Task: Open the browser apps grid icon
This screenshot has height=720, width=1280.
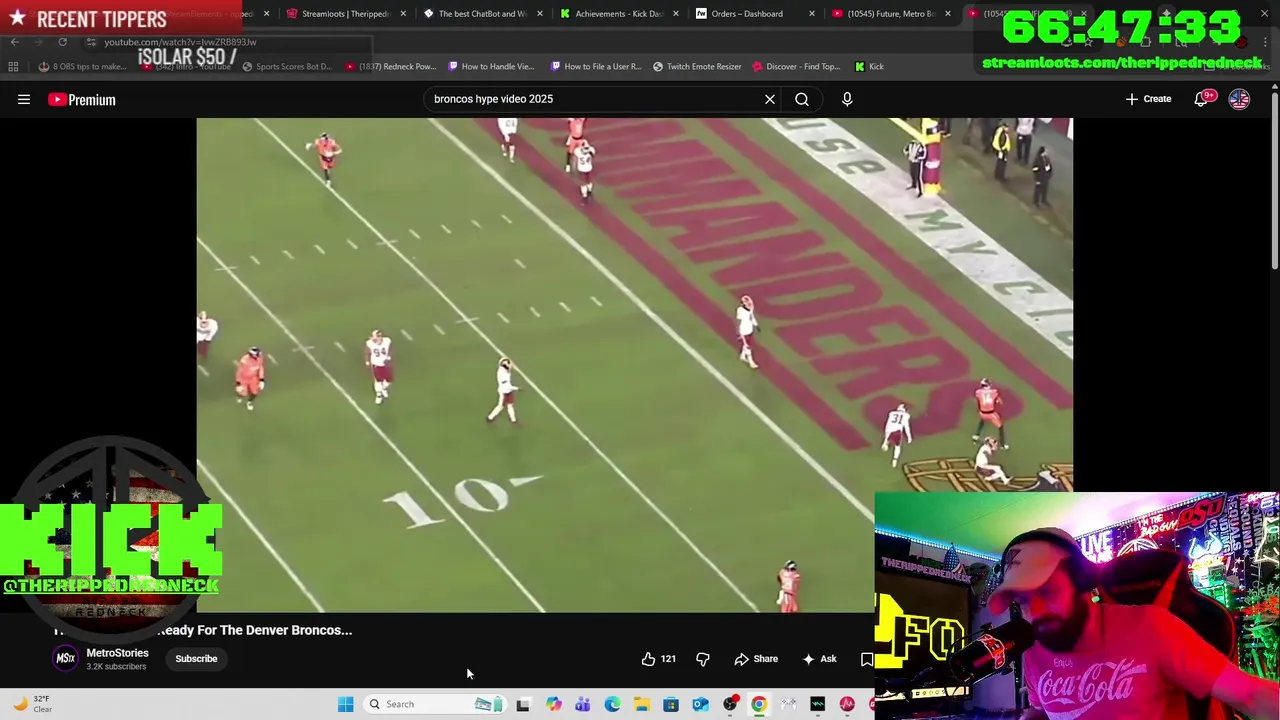Action: coord(13,67)
